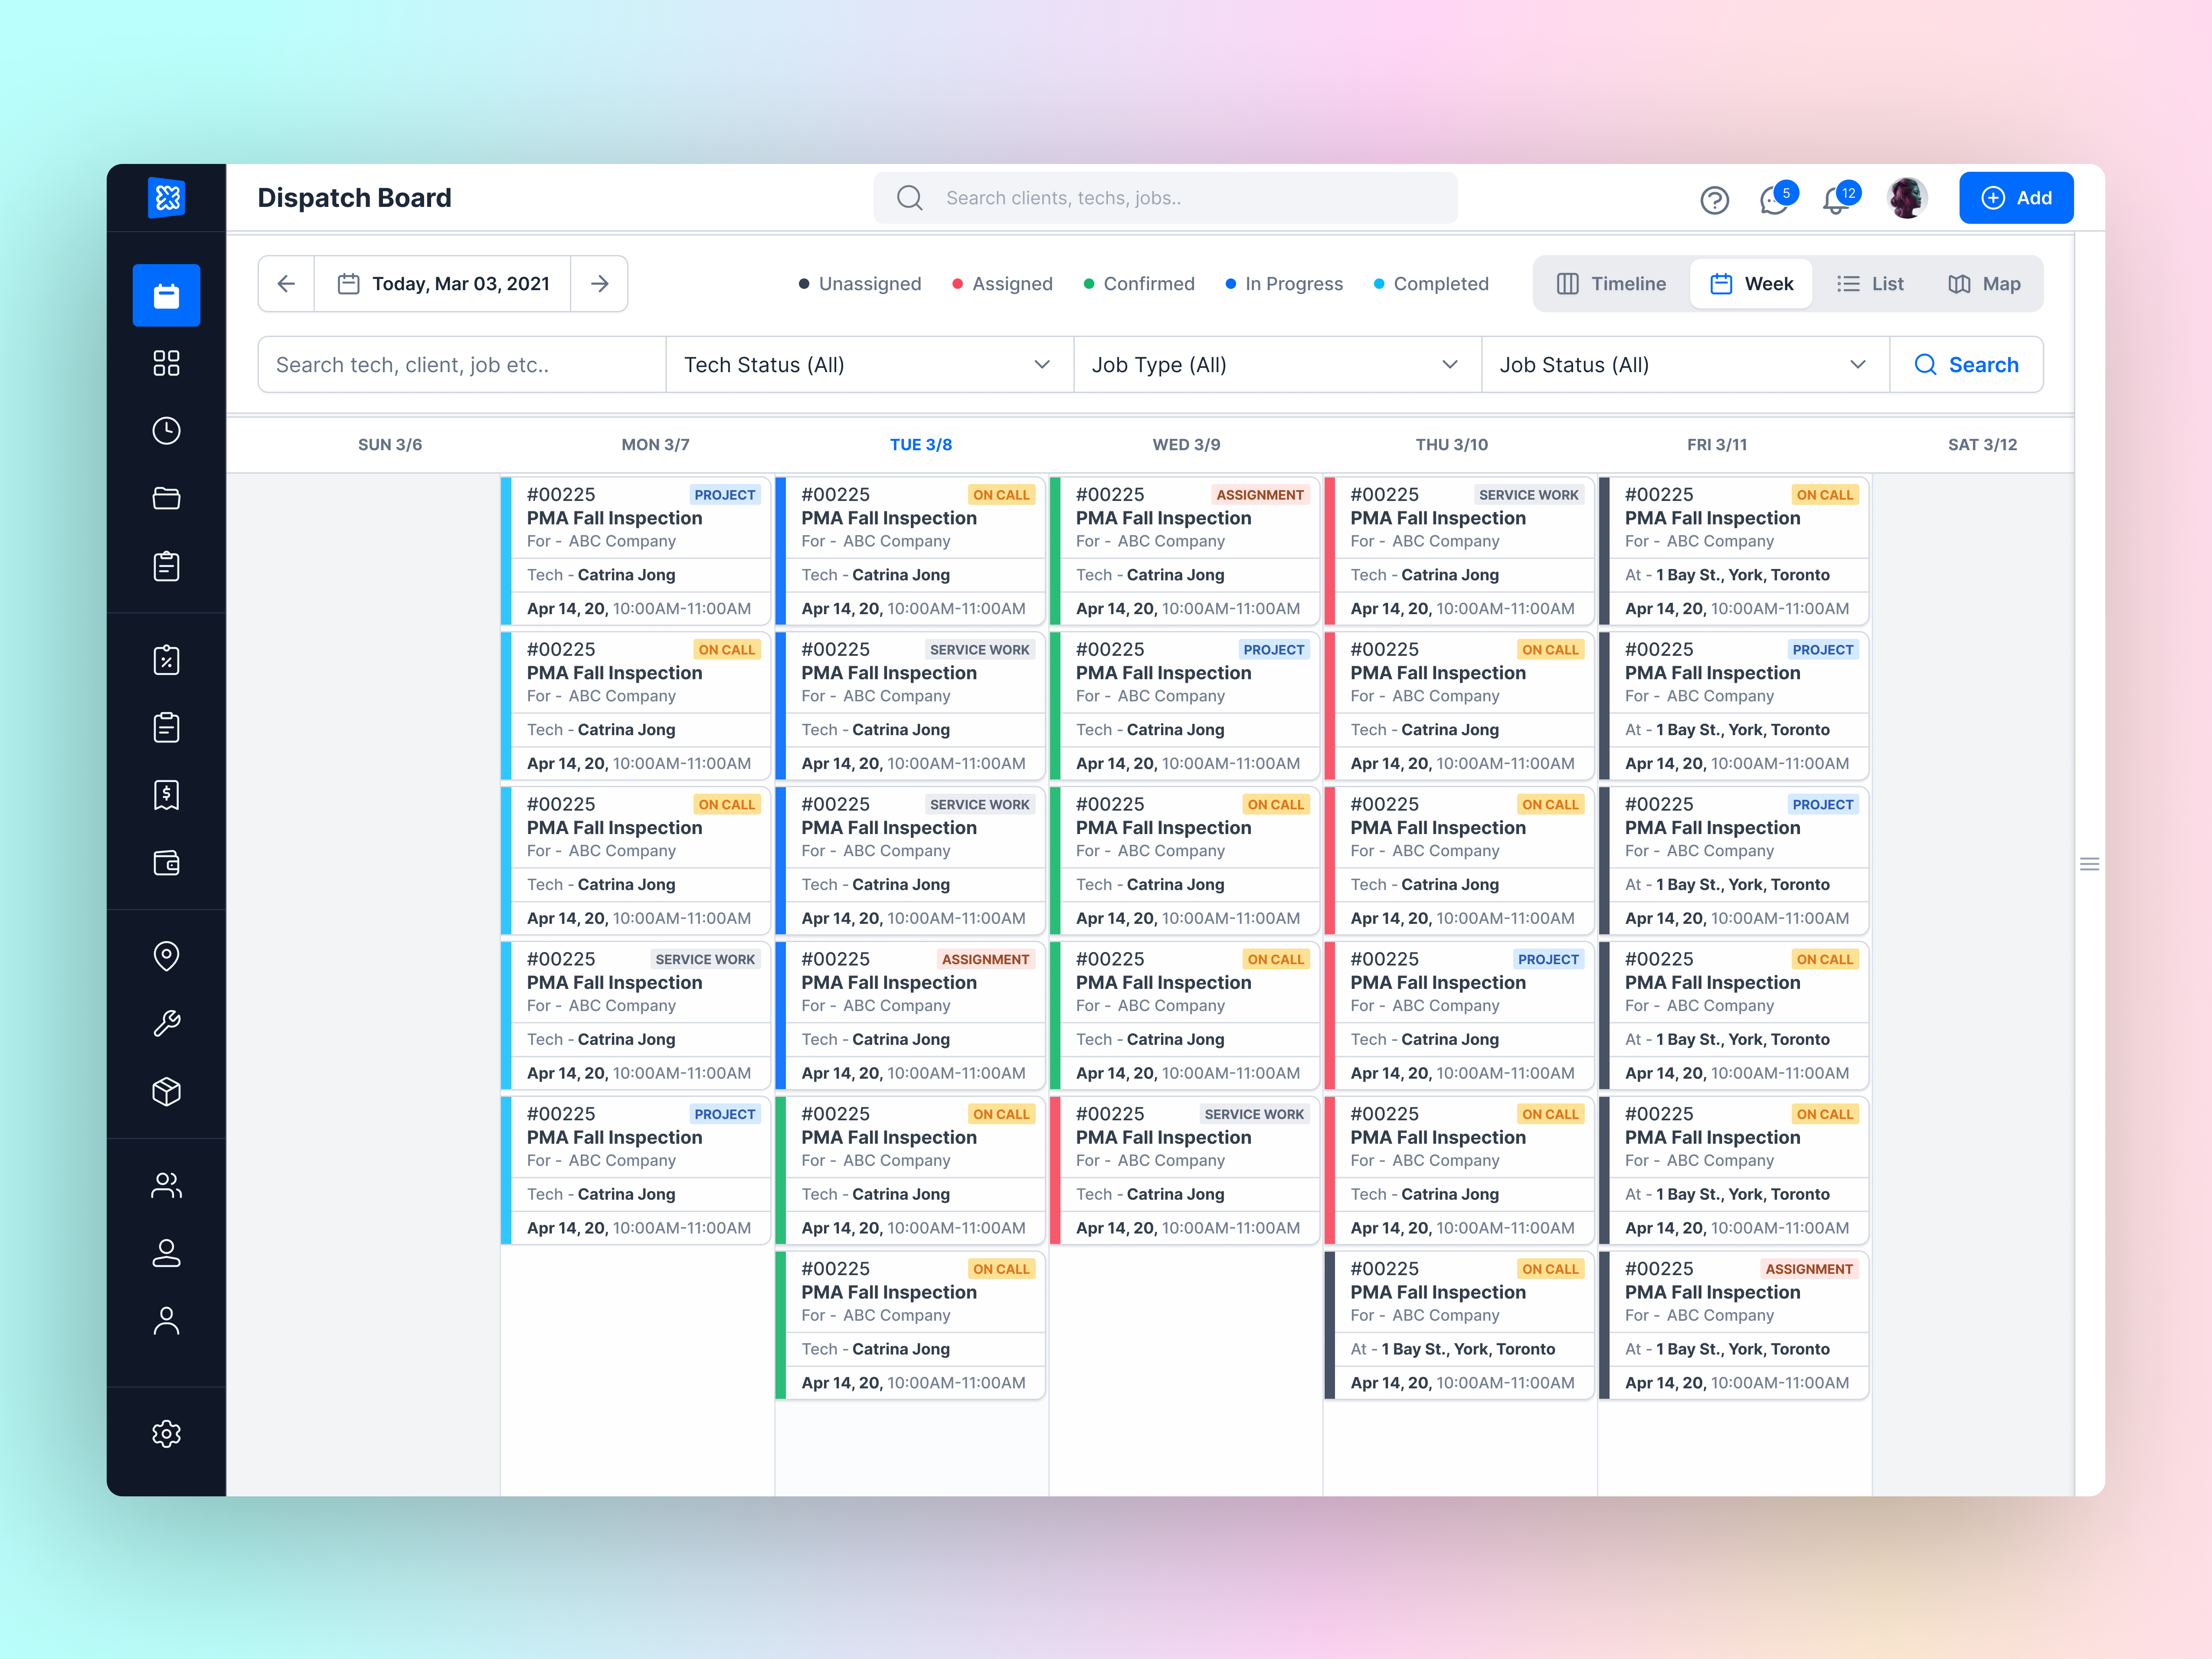Expand the Tech Status (All) dropdown

868,365
